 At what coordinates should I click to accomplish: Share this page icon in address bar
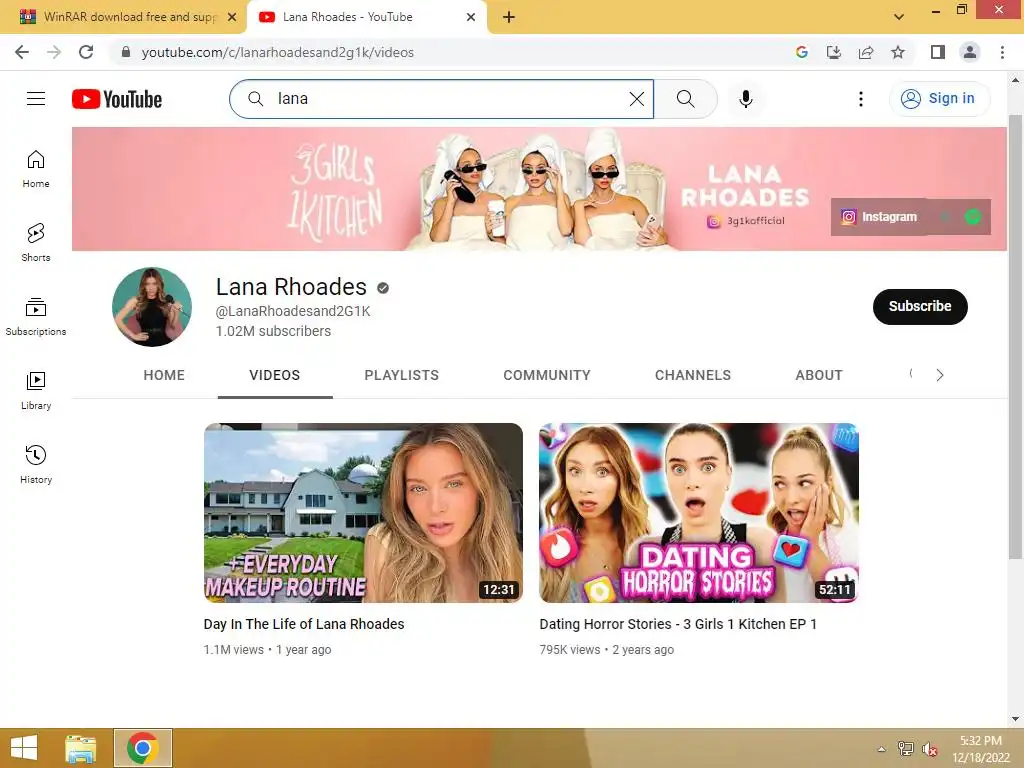tap(866, 52)
